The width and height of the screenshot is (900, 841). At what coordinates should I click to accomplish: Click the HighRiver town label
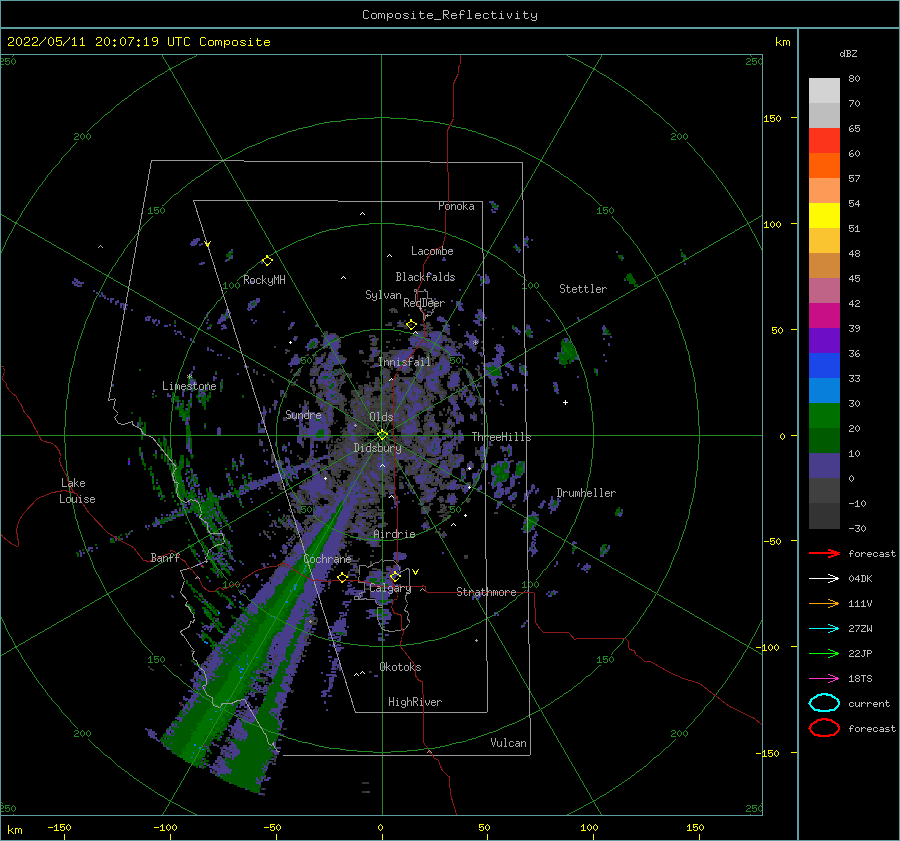415,702
